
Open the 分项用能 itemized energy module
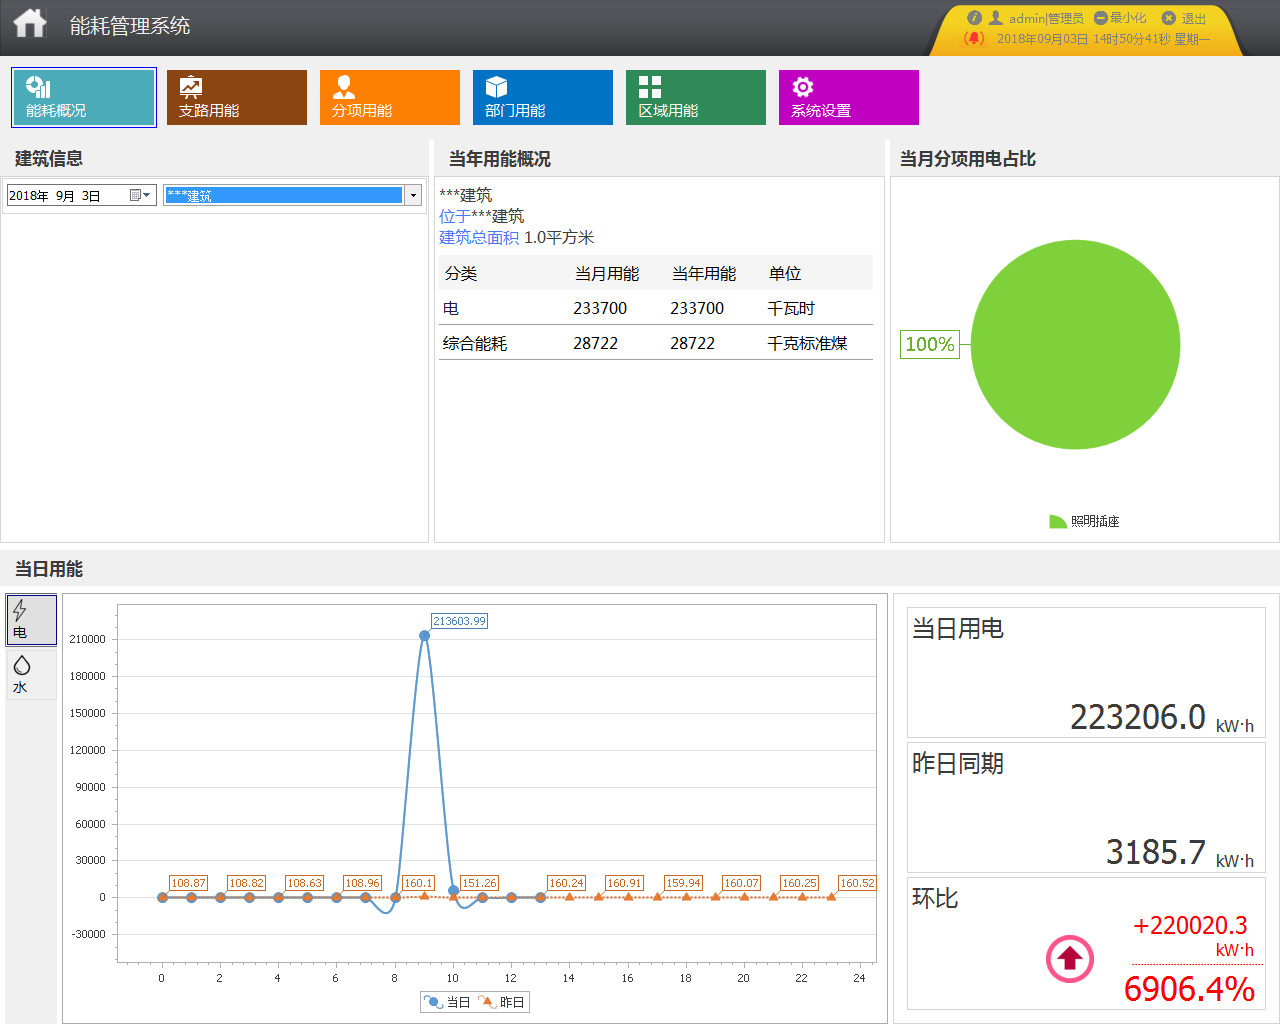coord(389,98)
